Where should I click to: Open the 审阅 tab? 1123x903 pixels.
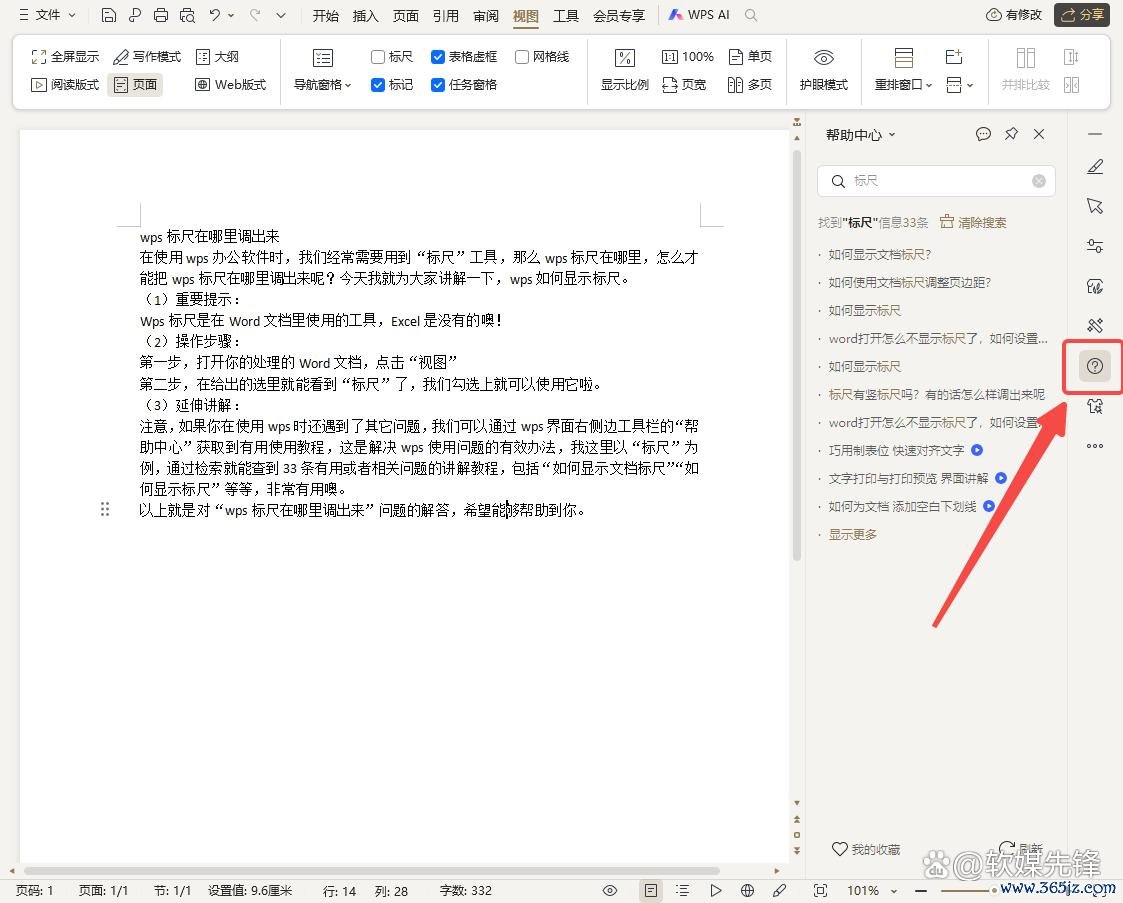(486, 15)
